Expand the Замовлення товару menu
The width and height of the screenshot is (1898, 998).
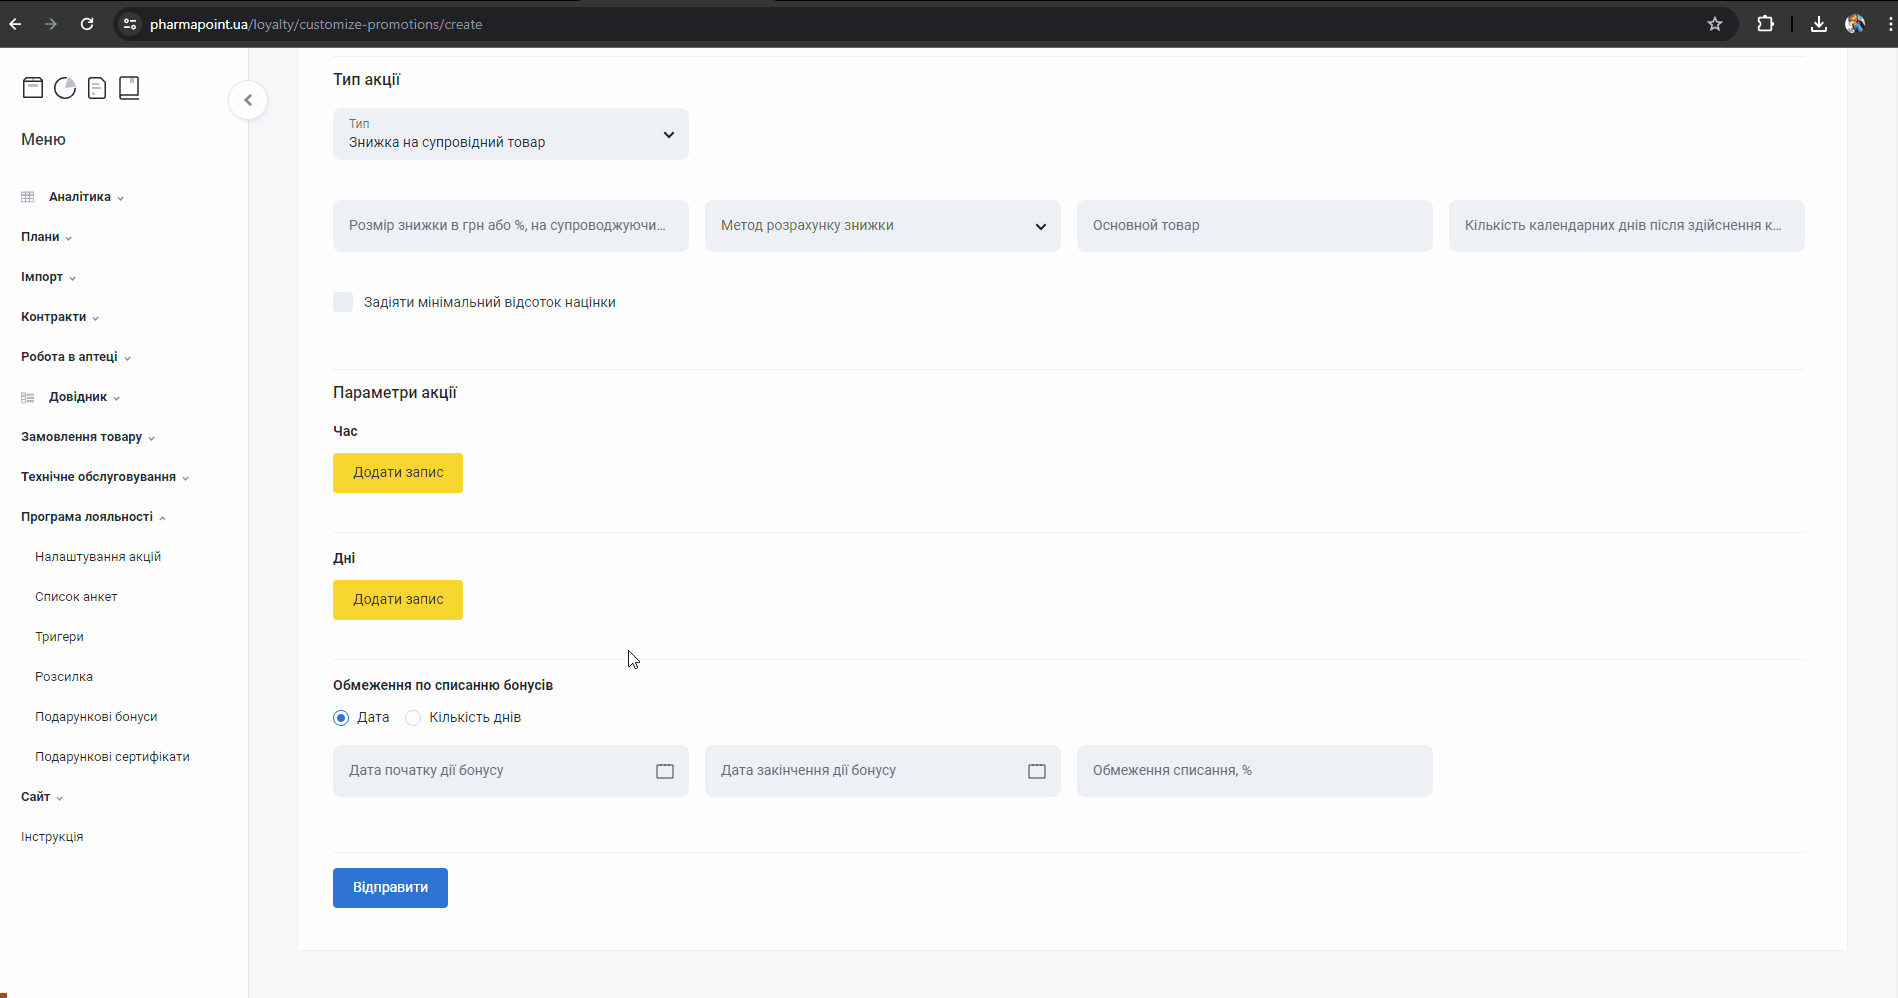point(88,437)
